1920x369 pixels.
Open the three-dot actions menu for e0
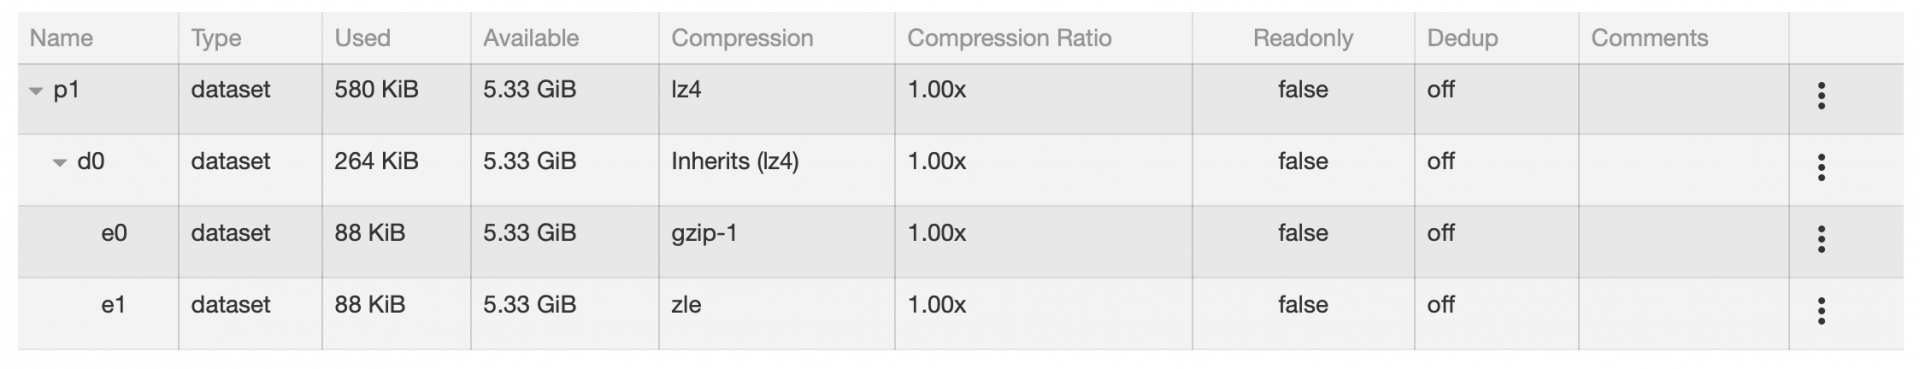click(x=1821, y=239)
